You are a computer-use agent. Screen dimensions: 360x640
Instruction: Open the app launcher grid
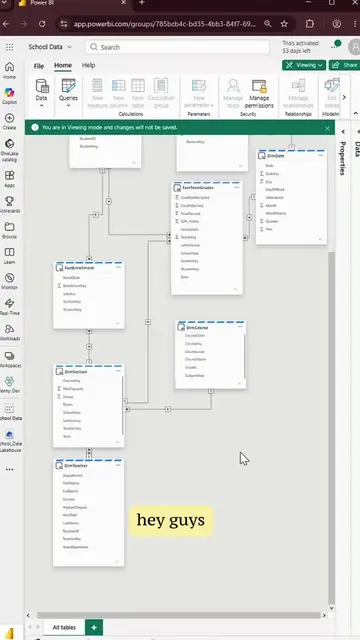9,47
